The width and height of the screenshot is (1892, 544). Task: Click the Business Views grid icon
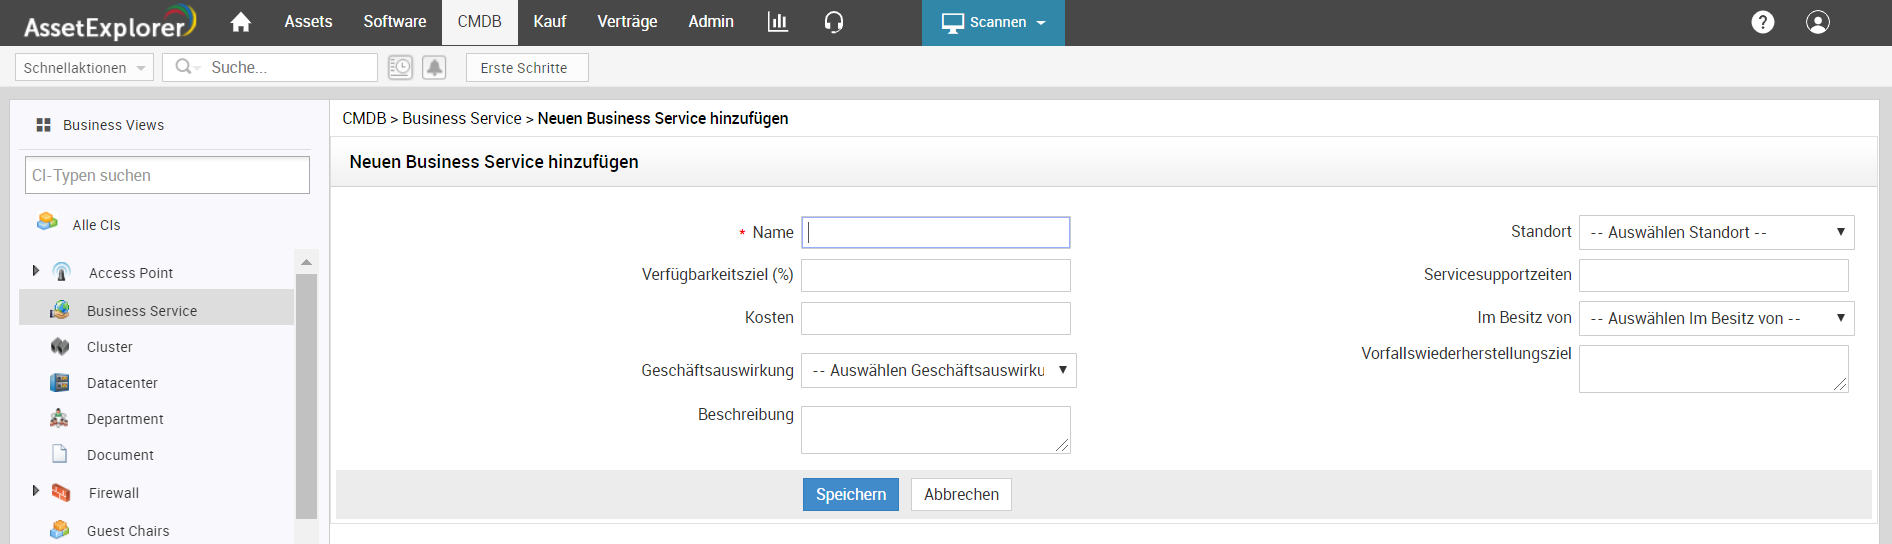43,125
